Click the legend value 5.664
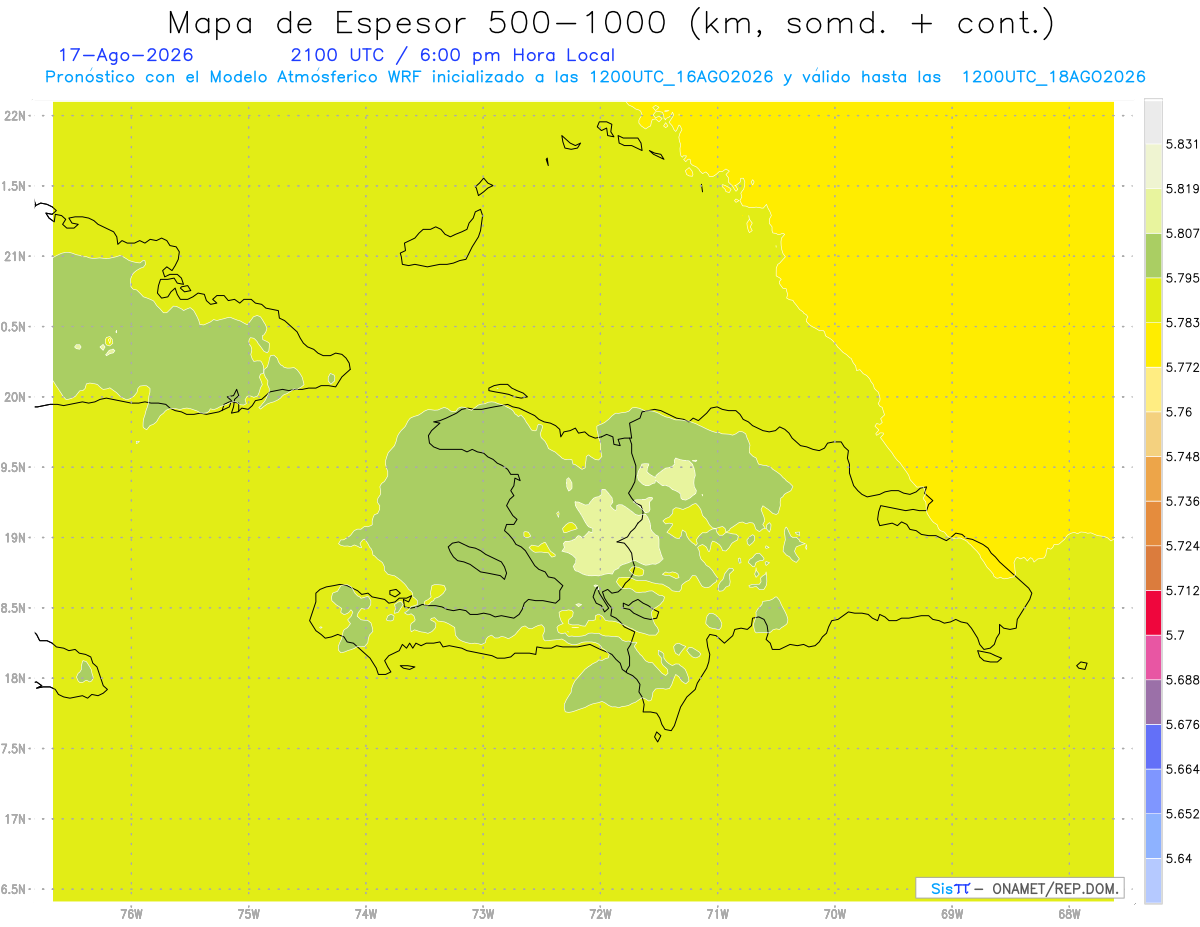Viewport: 1200px width, 927px height. tap(1182, 769)
